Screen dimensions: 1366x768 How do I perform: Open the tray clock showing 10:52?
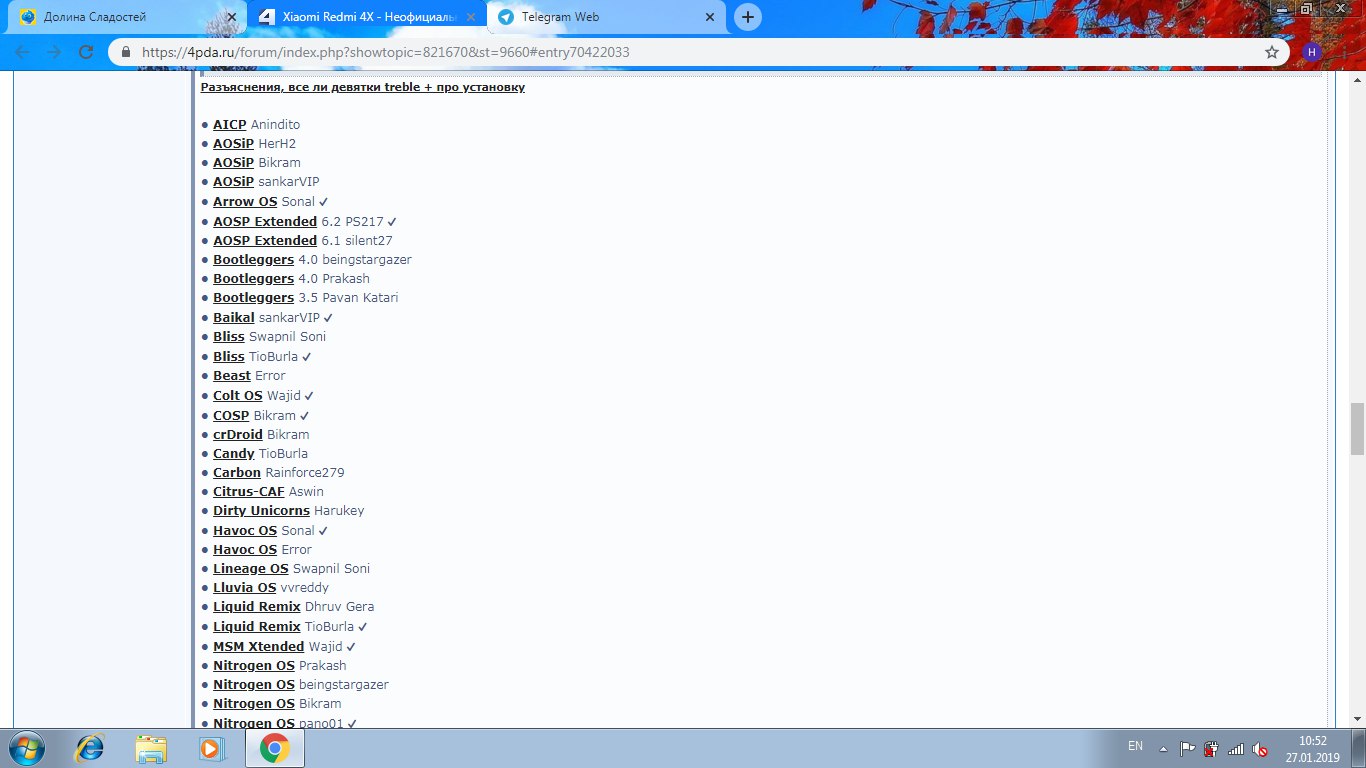coord(1312,748)
